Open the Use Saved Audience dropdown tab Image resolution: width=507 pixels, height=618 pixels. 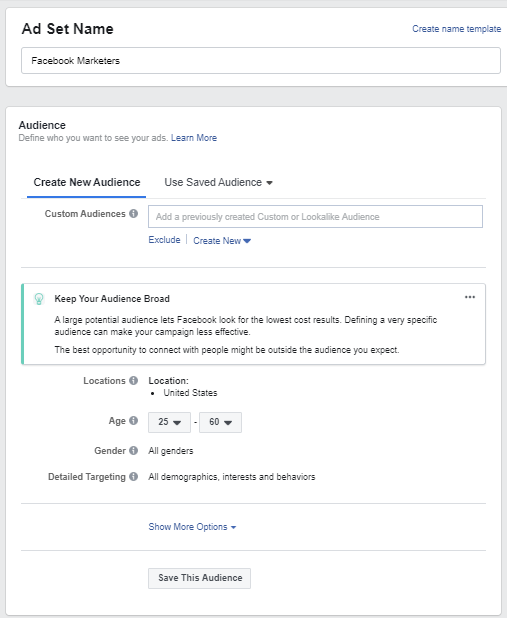218,182
